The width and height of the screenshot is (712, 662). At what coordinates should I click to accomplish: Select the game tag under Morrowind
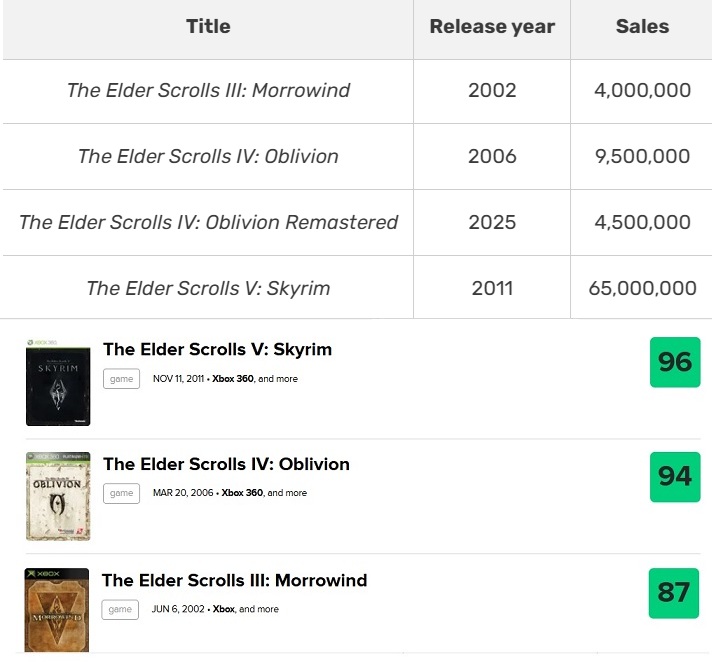120,609
